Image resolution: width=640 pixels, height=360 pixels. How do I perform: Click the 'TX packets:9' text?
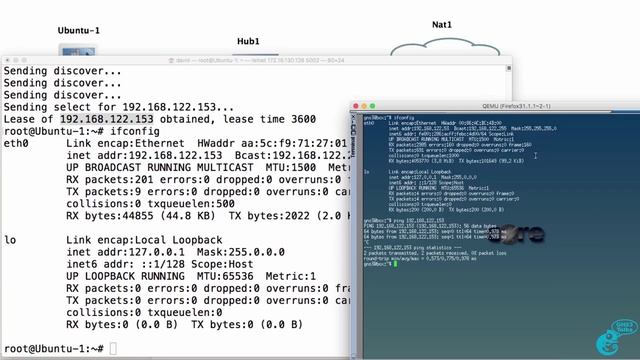click(x=104, y=192)
